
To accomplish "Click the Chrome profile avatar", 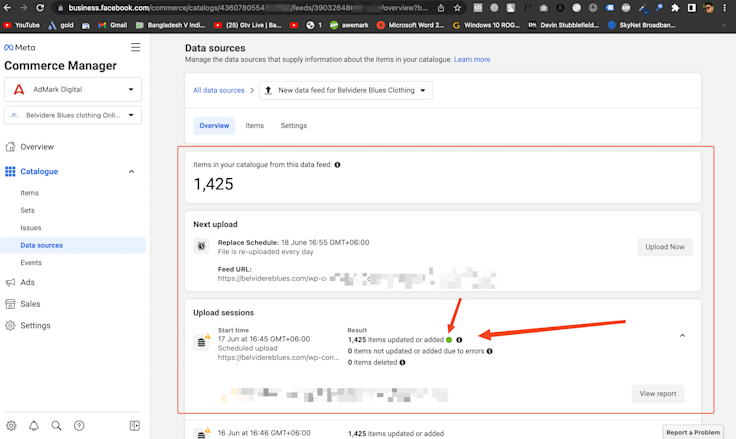I will pos(708,8).
